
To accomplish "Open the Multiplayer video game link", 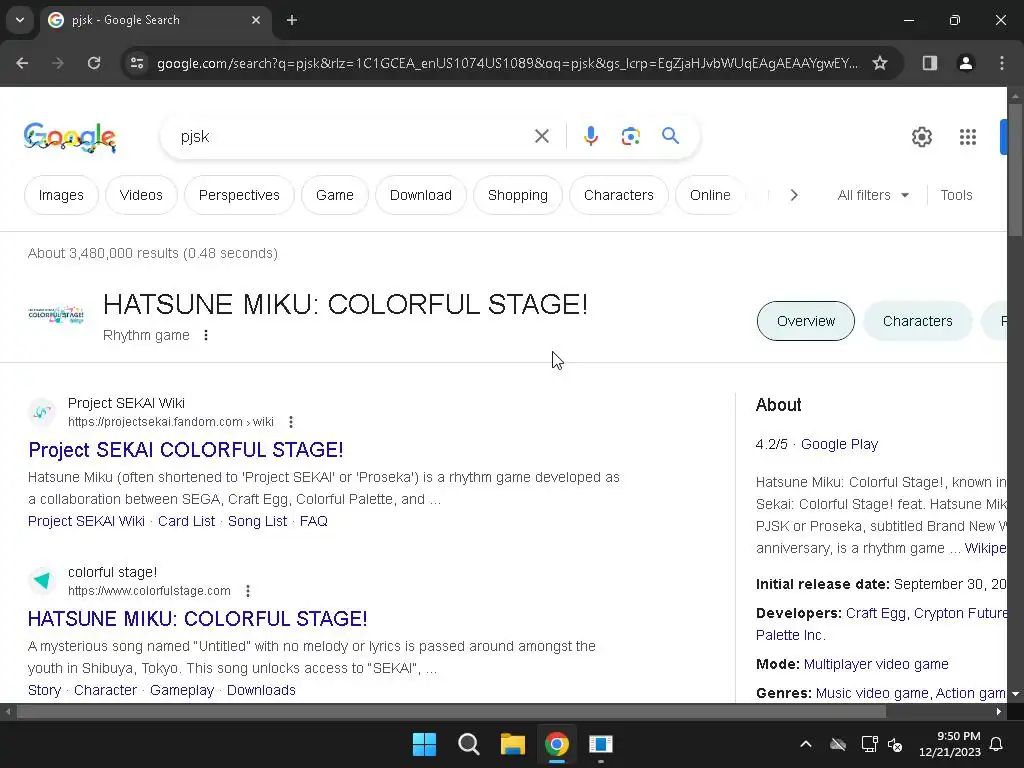I will pyautogui.click(x=876, y=664).
